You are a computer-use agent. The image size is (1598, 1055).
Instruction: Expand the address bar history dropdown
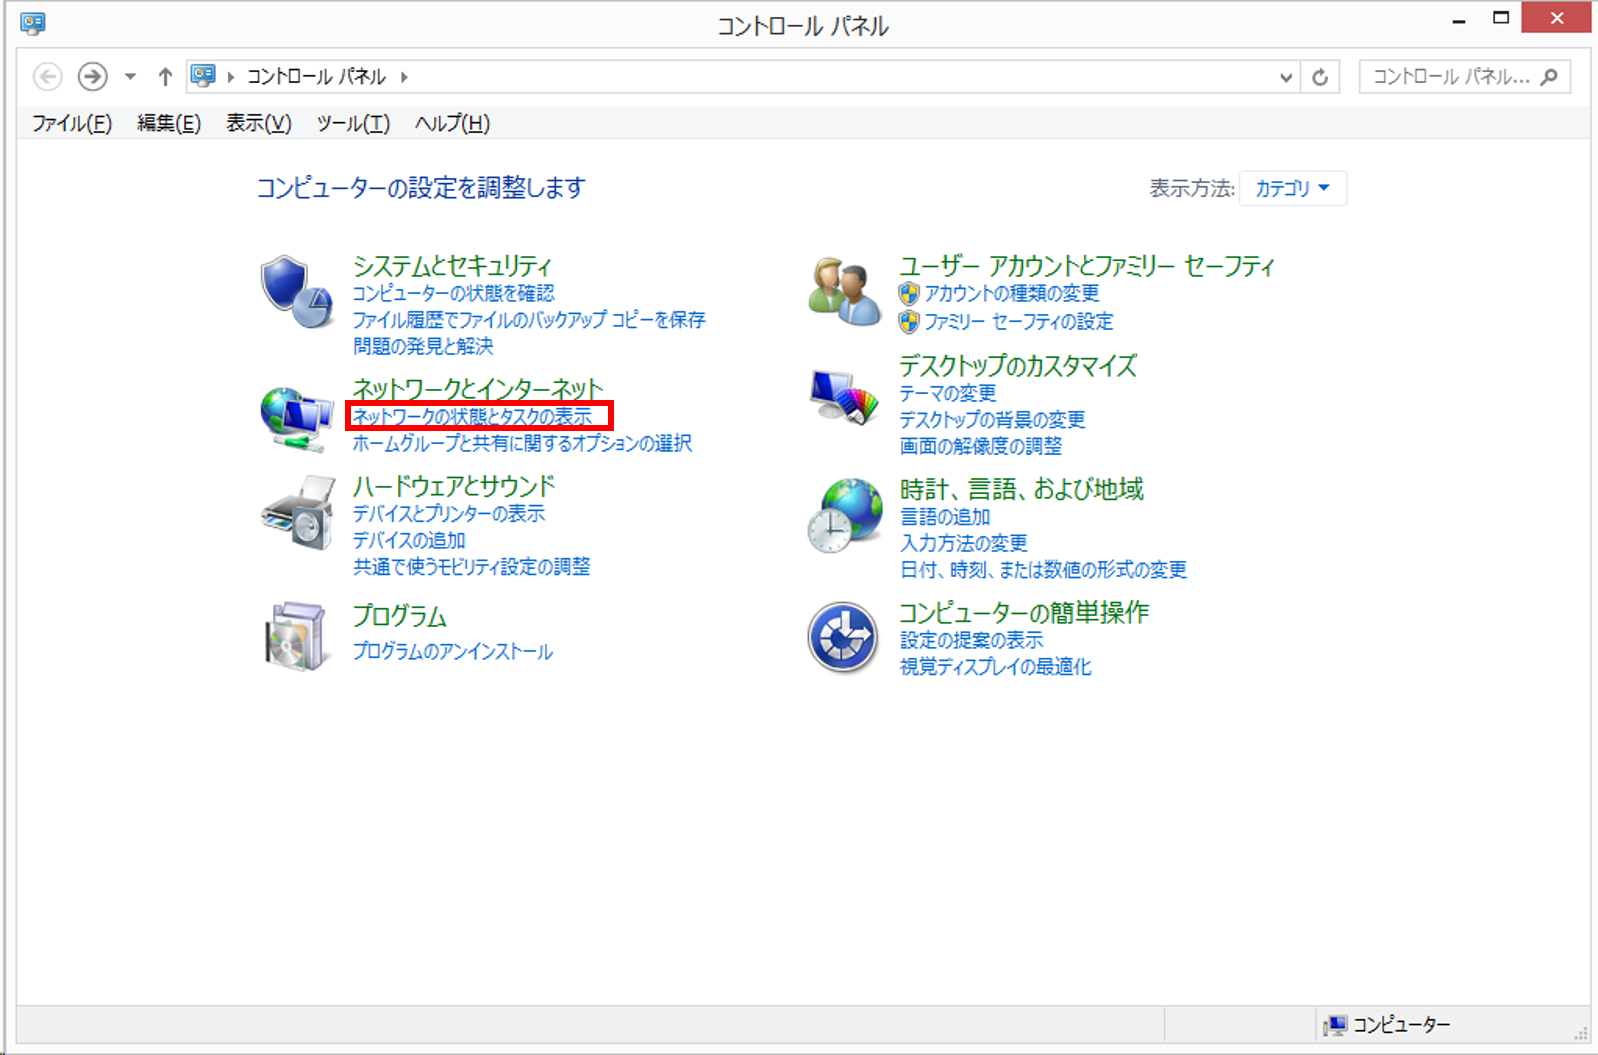tap(1286, 77)
